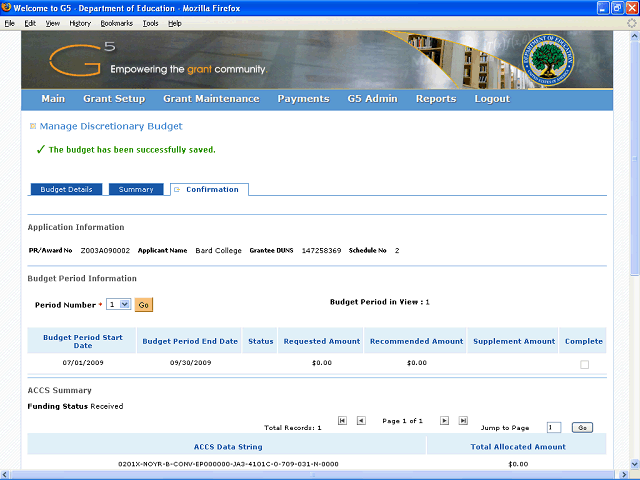Click the Firefox icon in title bar
This screenshot has height=480, width=640.
8,9
